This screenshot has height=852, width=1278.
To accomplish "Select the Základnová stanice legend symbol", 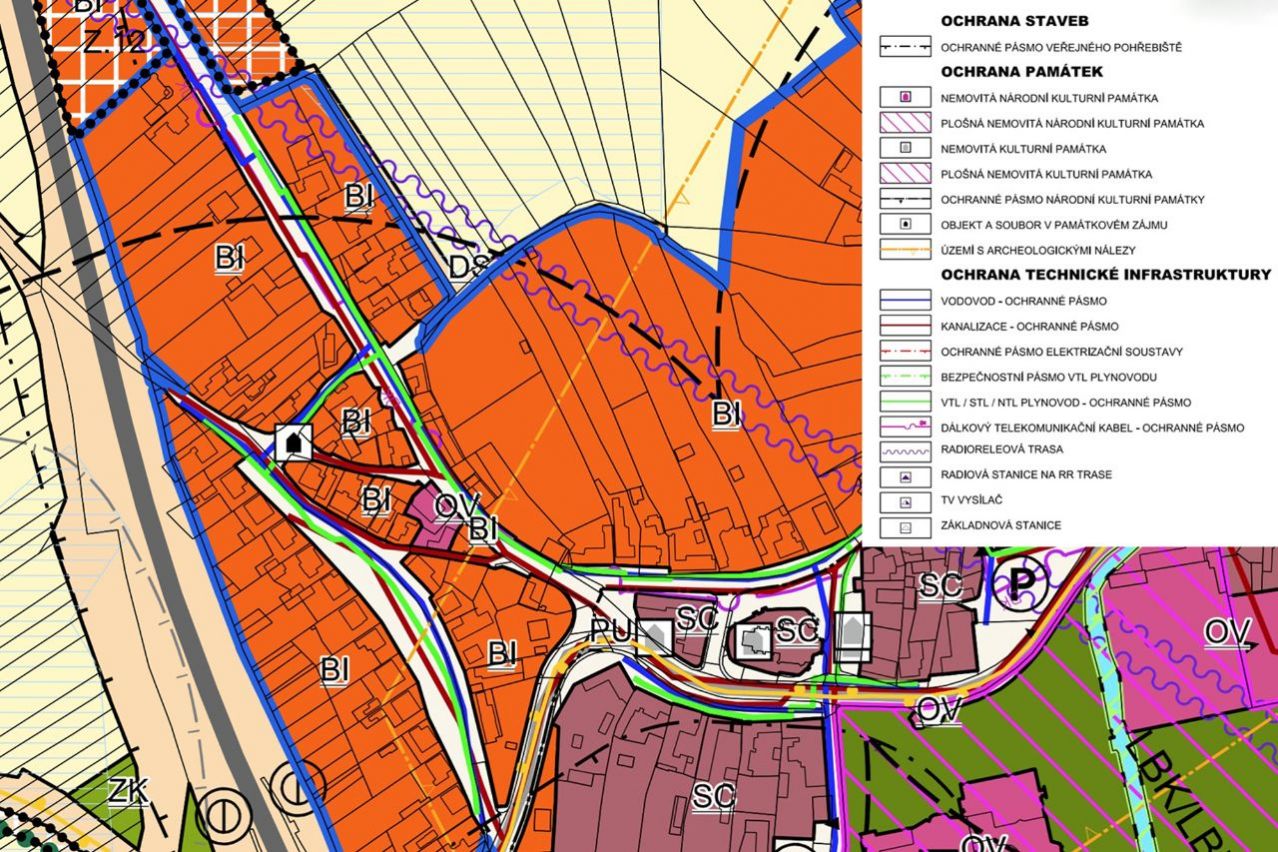I will (x=905, y=525).
